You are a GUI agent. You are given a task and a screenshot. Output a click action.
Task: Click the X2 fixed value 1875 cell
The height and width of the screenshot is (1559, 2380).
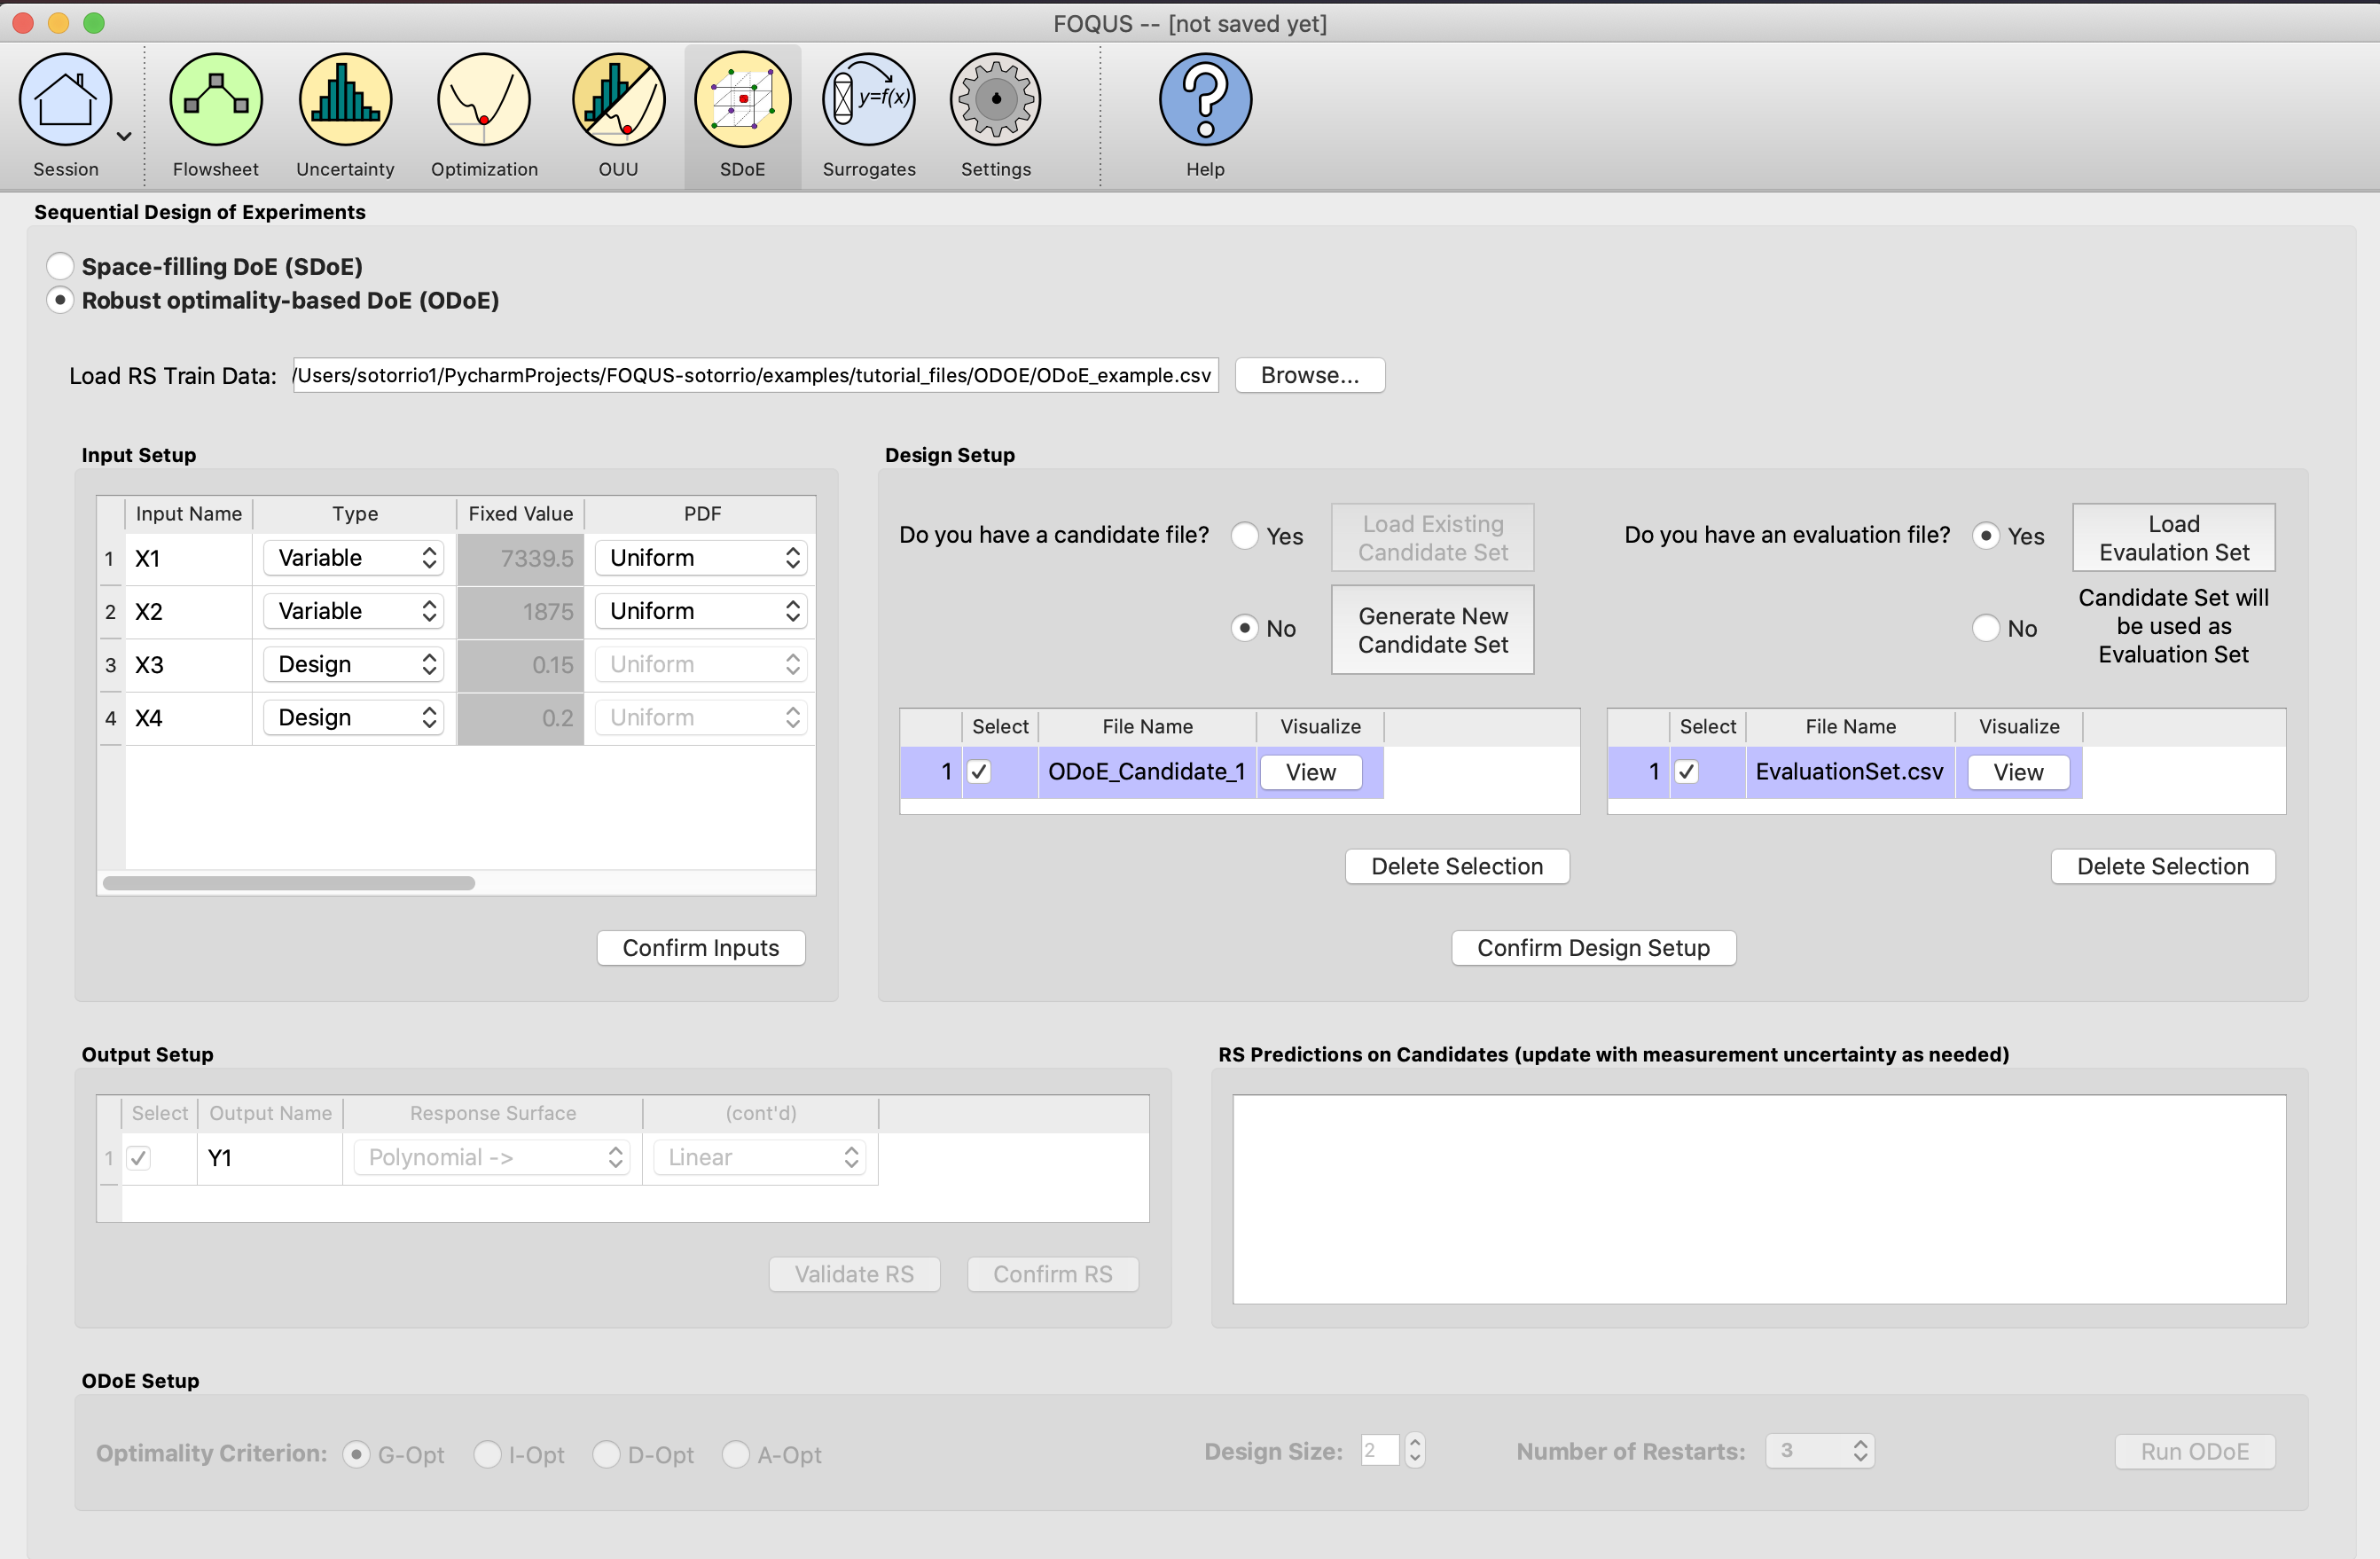tap(521, 611)
